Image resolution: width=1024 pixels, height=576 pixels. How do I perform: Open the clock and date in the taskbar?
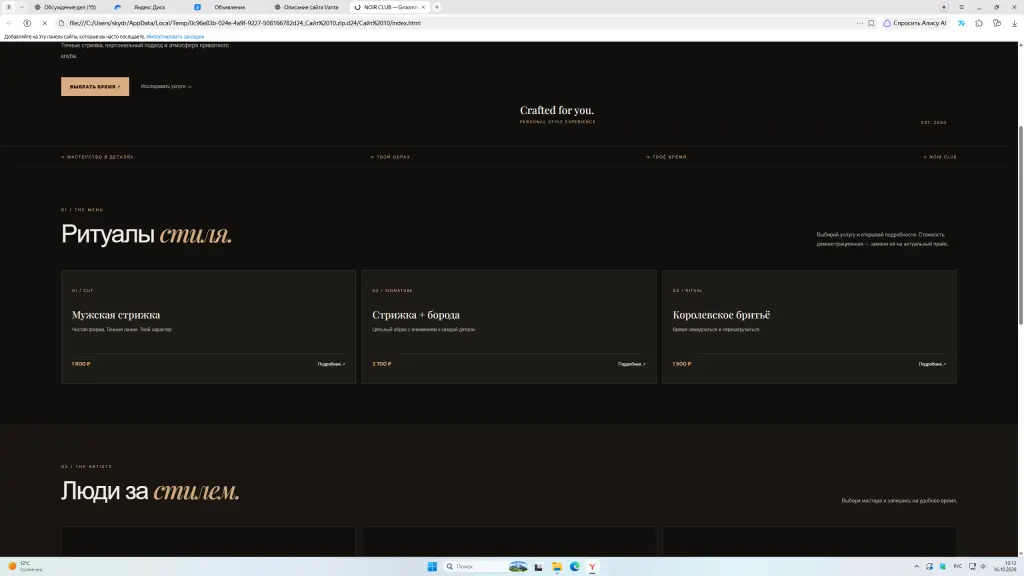pyautogui.click(x=1006, y=566)
